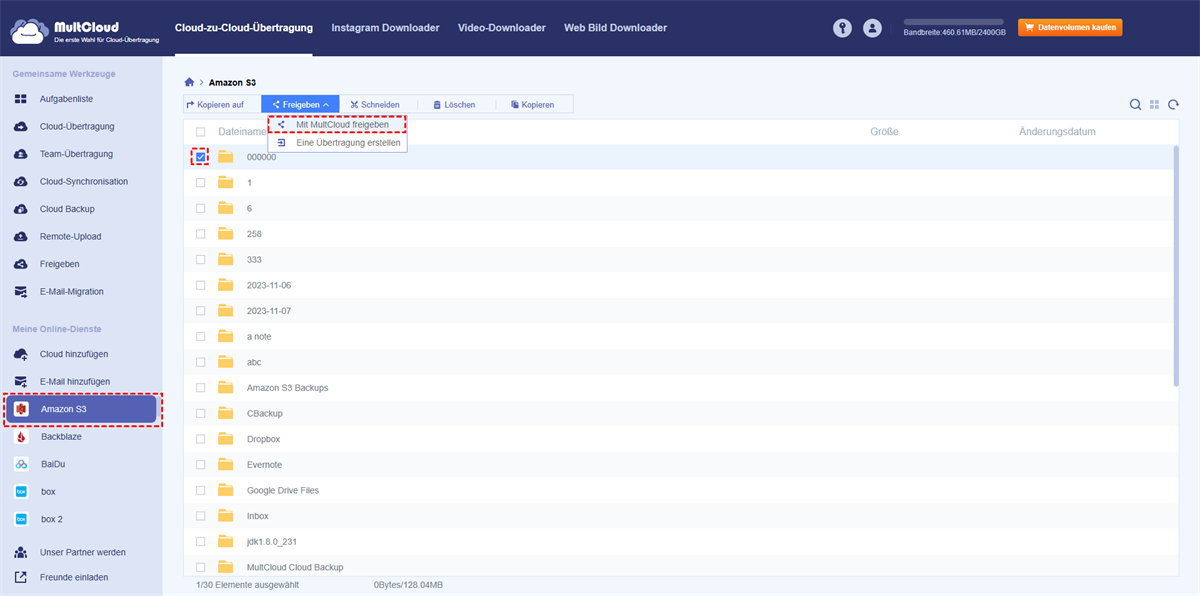Image resolution: width=1200 pixels, height=596 pixels.
Task: Uncheck the 000000 folder checkbox
Action: [201, 157]
